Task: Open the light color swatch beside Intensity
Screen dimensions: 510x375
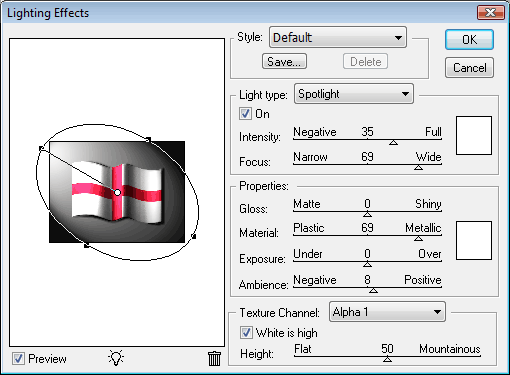Action: [474, 135]
